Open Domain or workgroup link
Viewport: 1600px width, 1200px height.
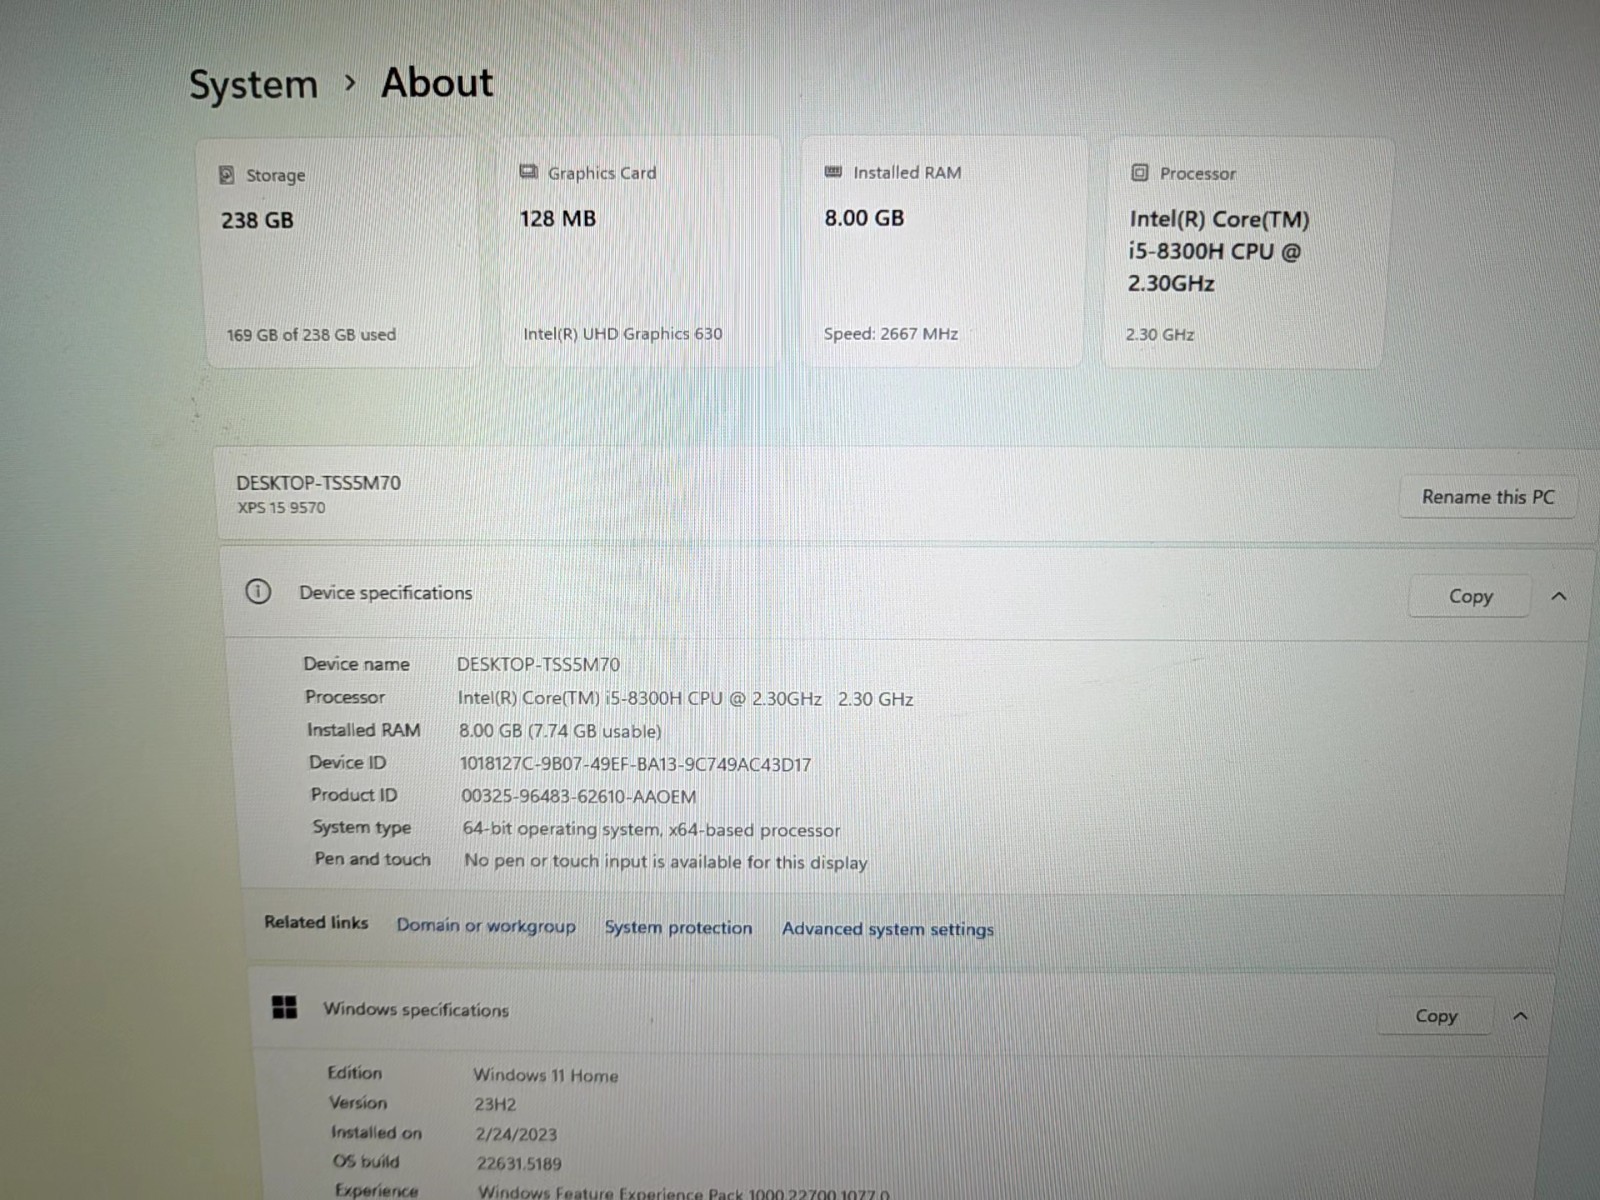click(x=486, y=925)
